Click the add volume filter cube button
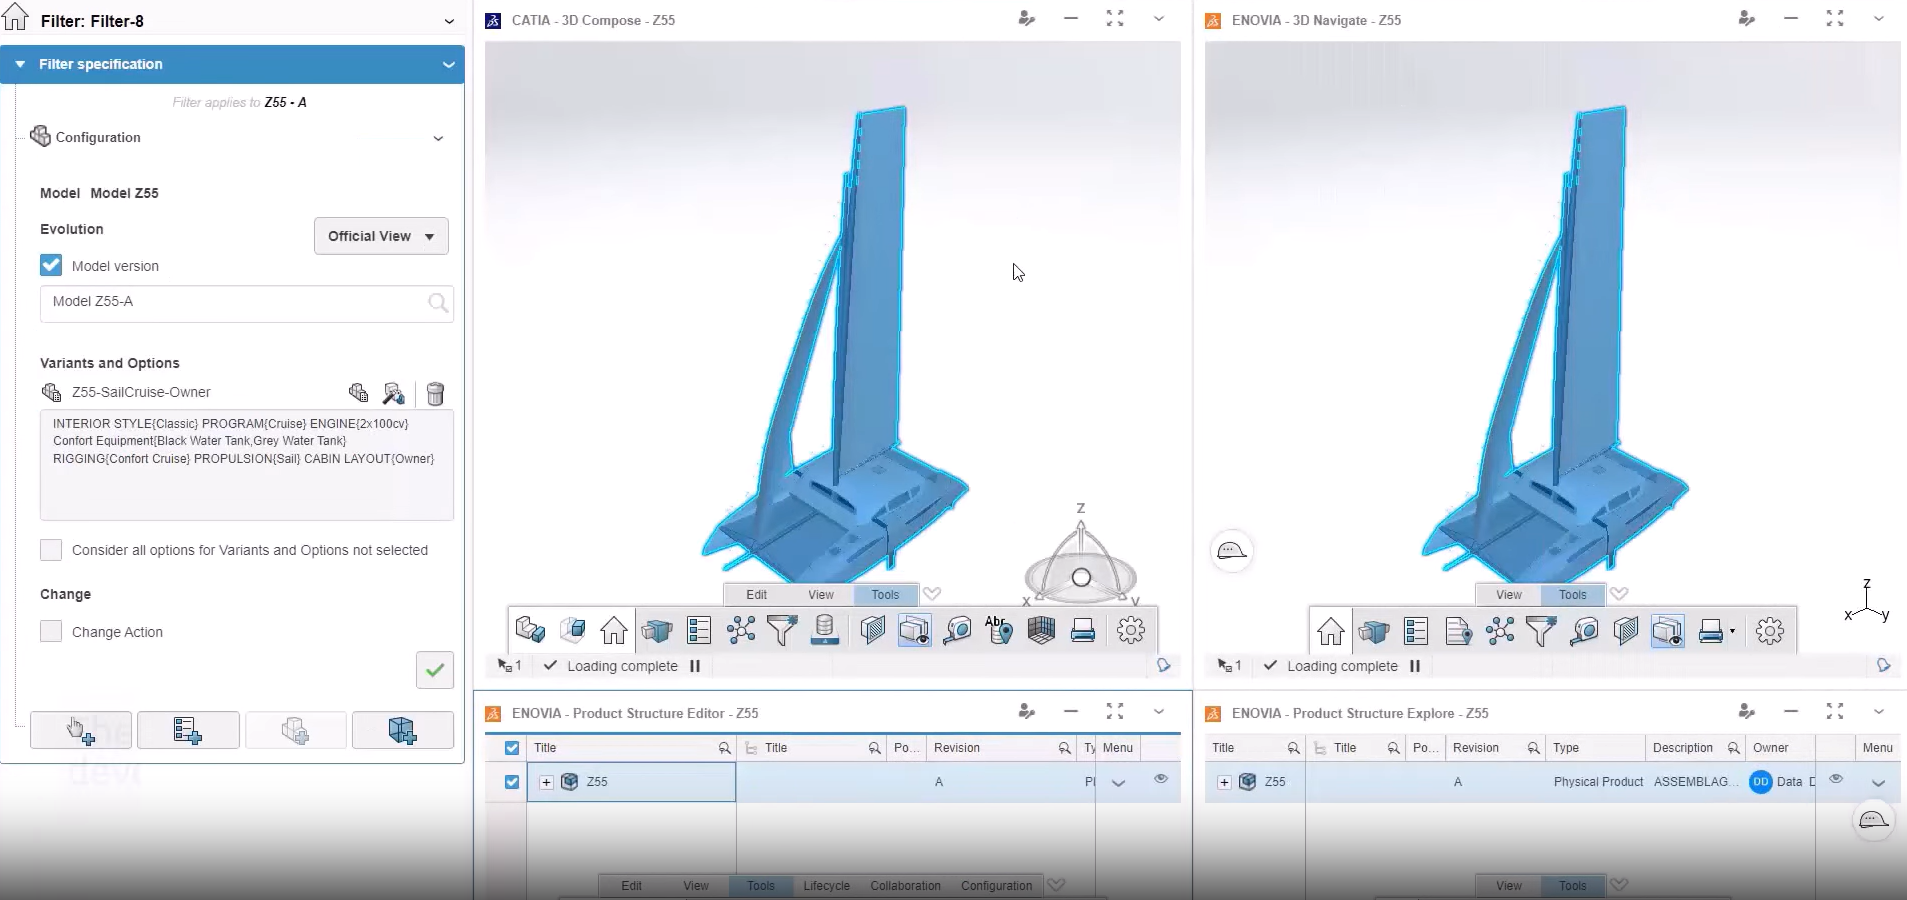 tap(402, 731)
